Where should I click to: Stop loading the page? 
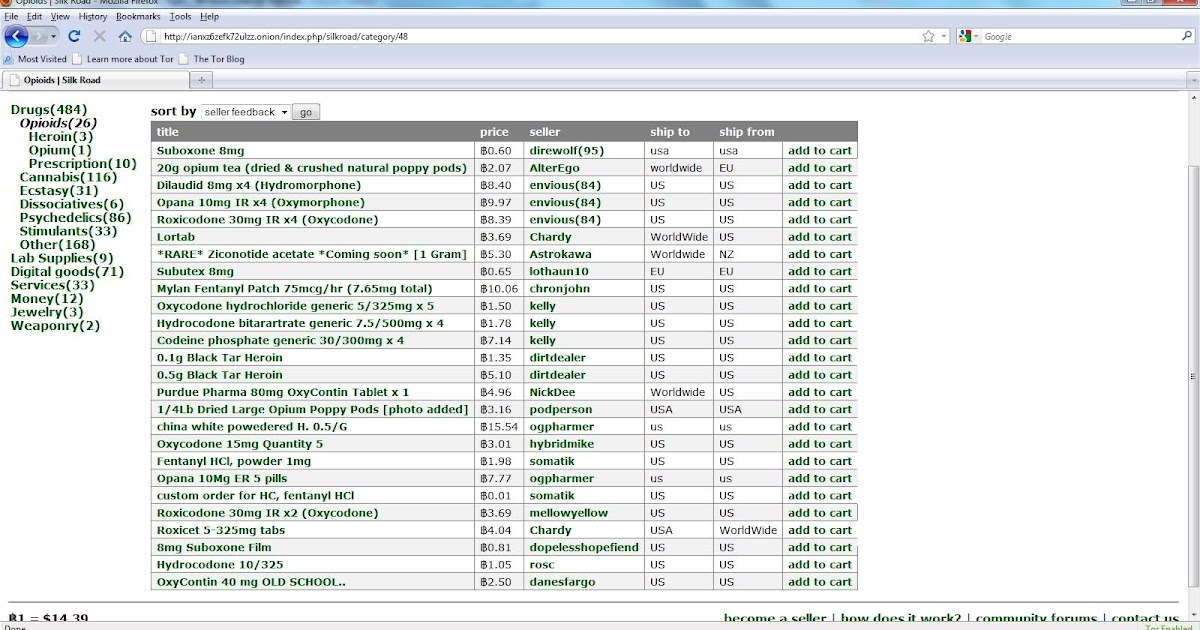point(100,36)
